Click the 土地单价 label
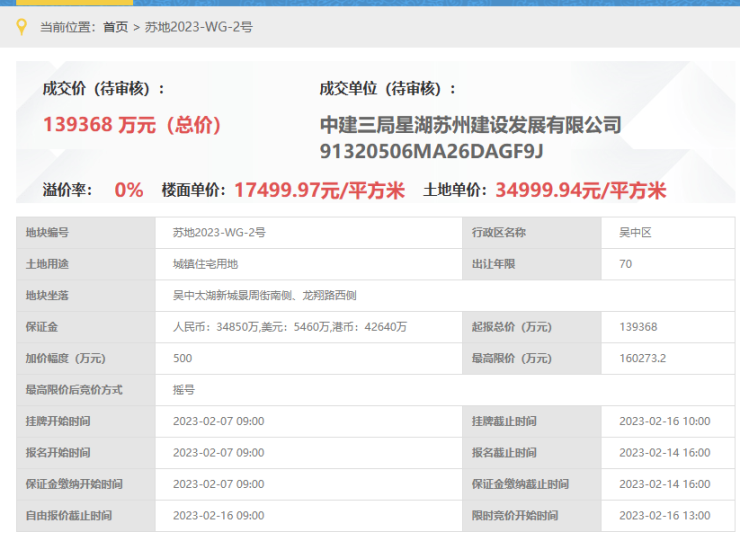The height and width of the screenshot is (541, 740). coord(455,190)
